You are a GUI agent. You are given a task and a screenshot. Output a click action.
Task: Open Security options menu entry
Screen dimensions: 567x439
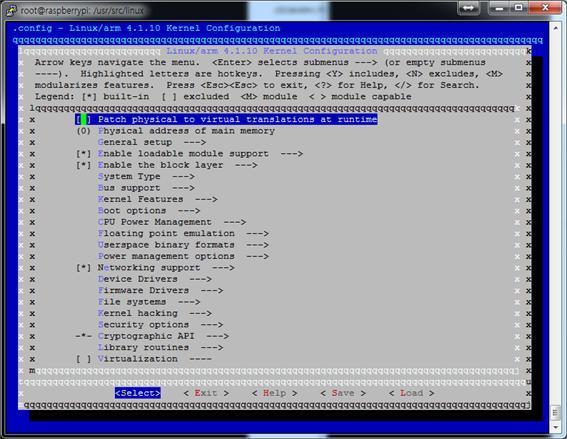click(161, 325)
